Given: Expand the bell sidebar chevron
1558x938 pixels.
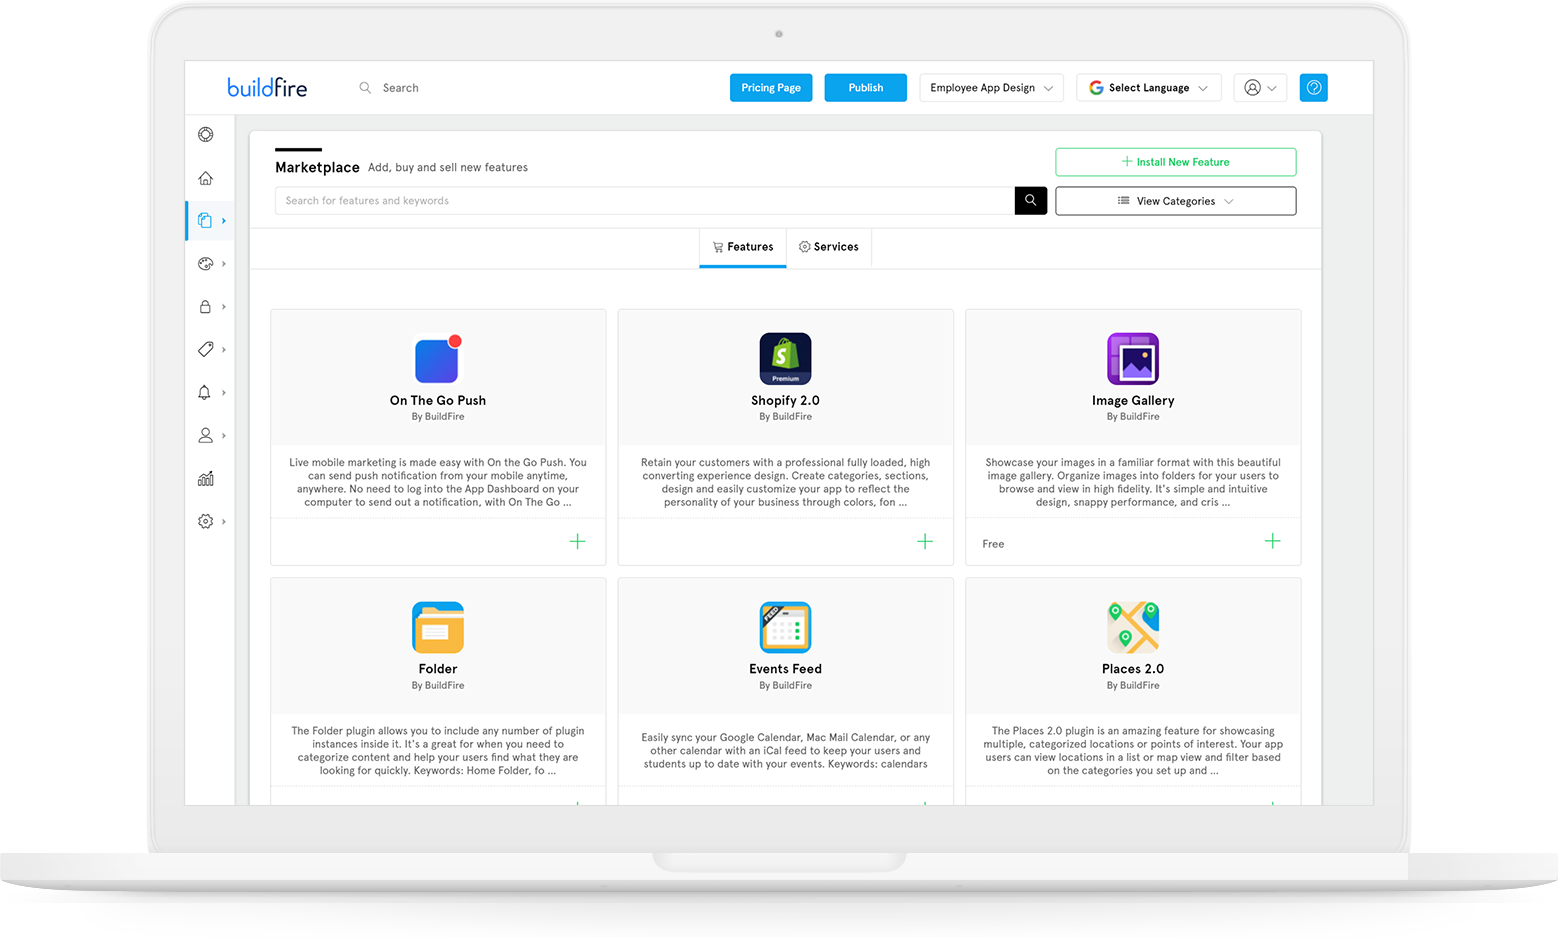Looking at the screenshot, I should point(224,392).
